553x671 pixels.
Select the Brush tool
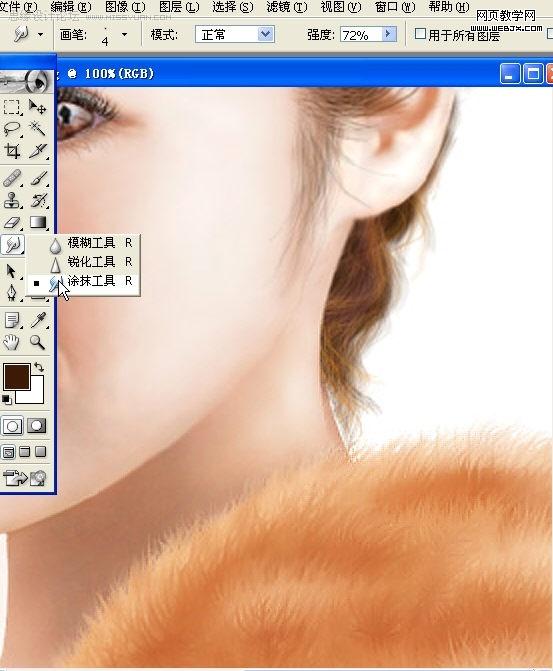(x=38, y=178)
